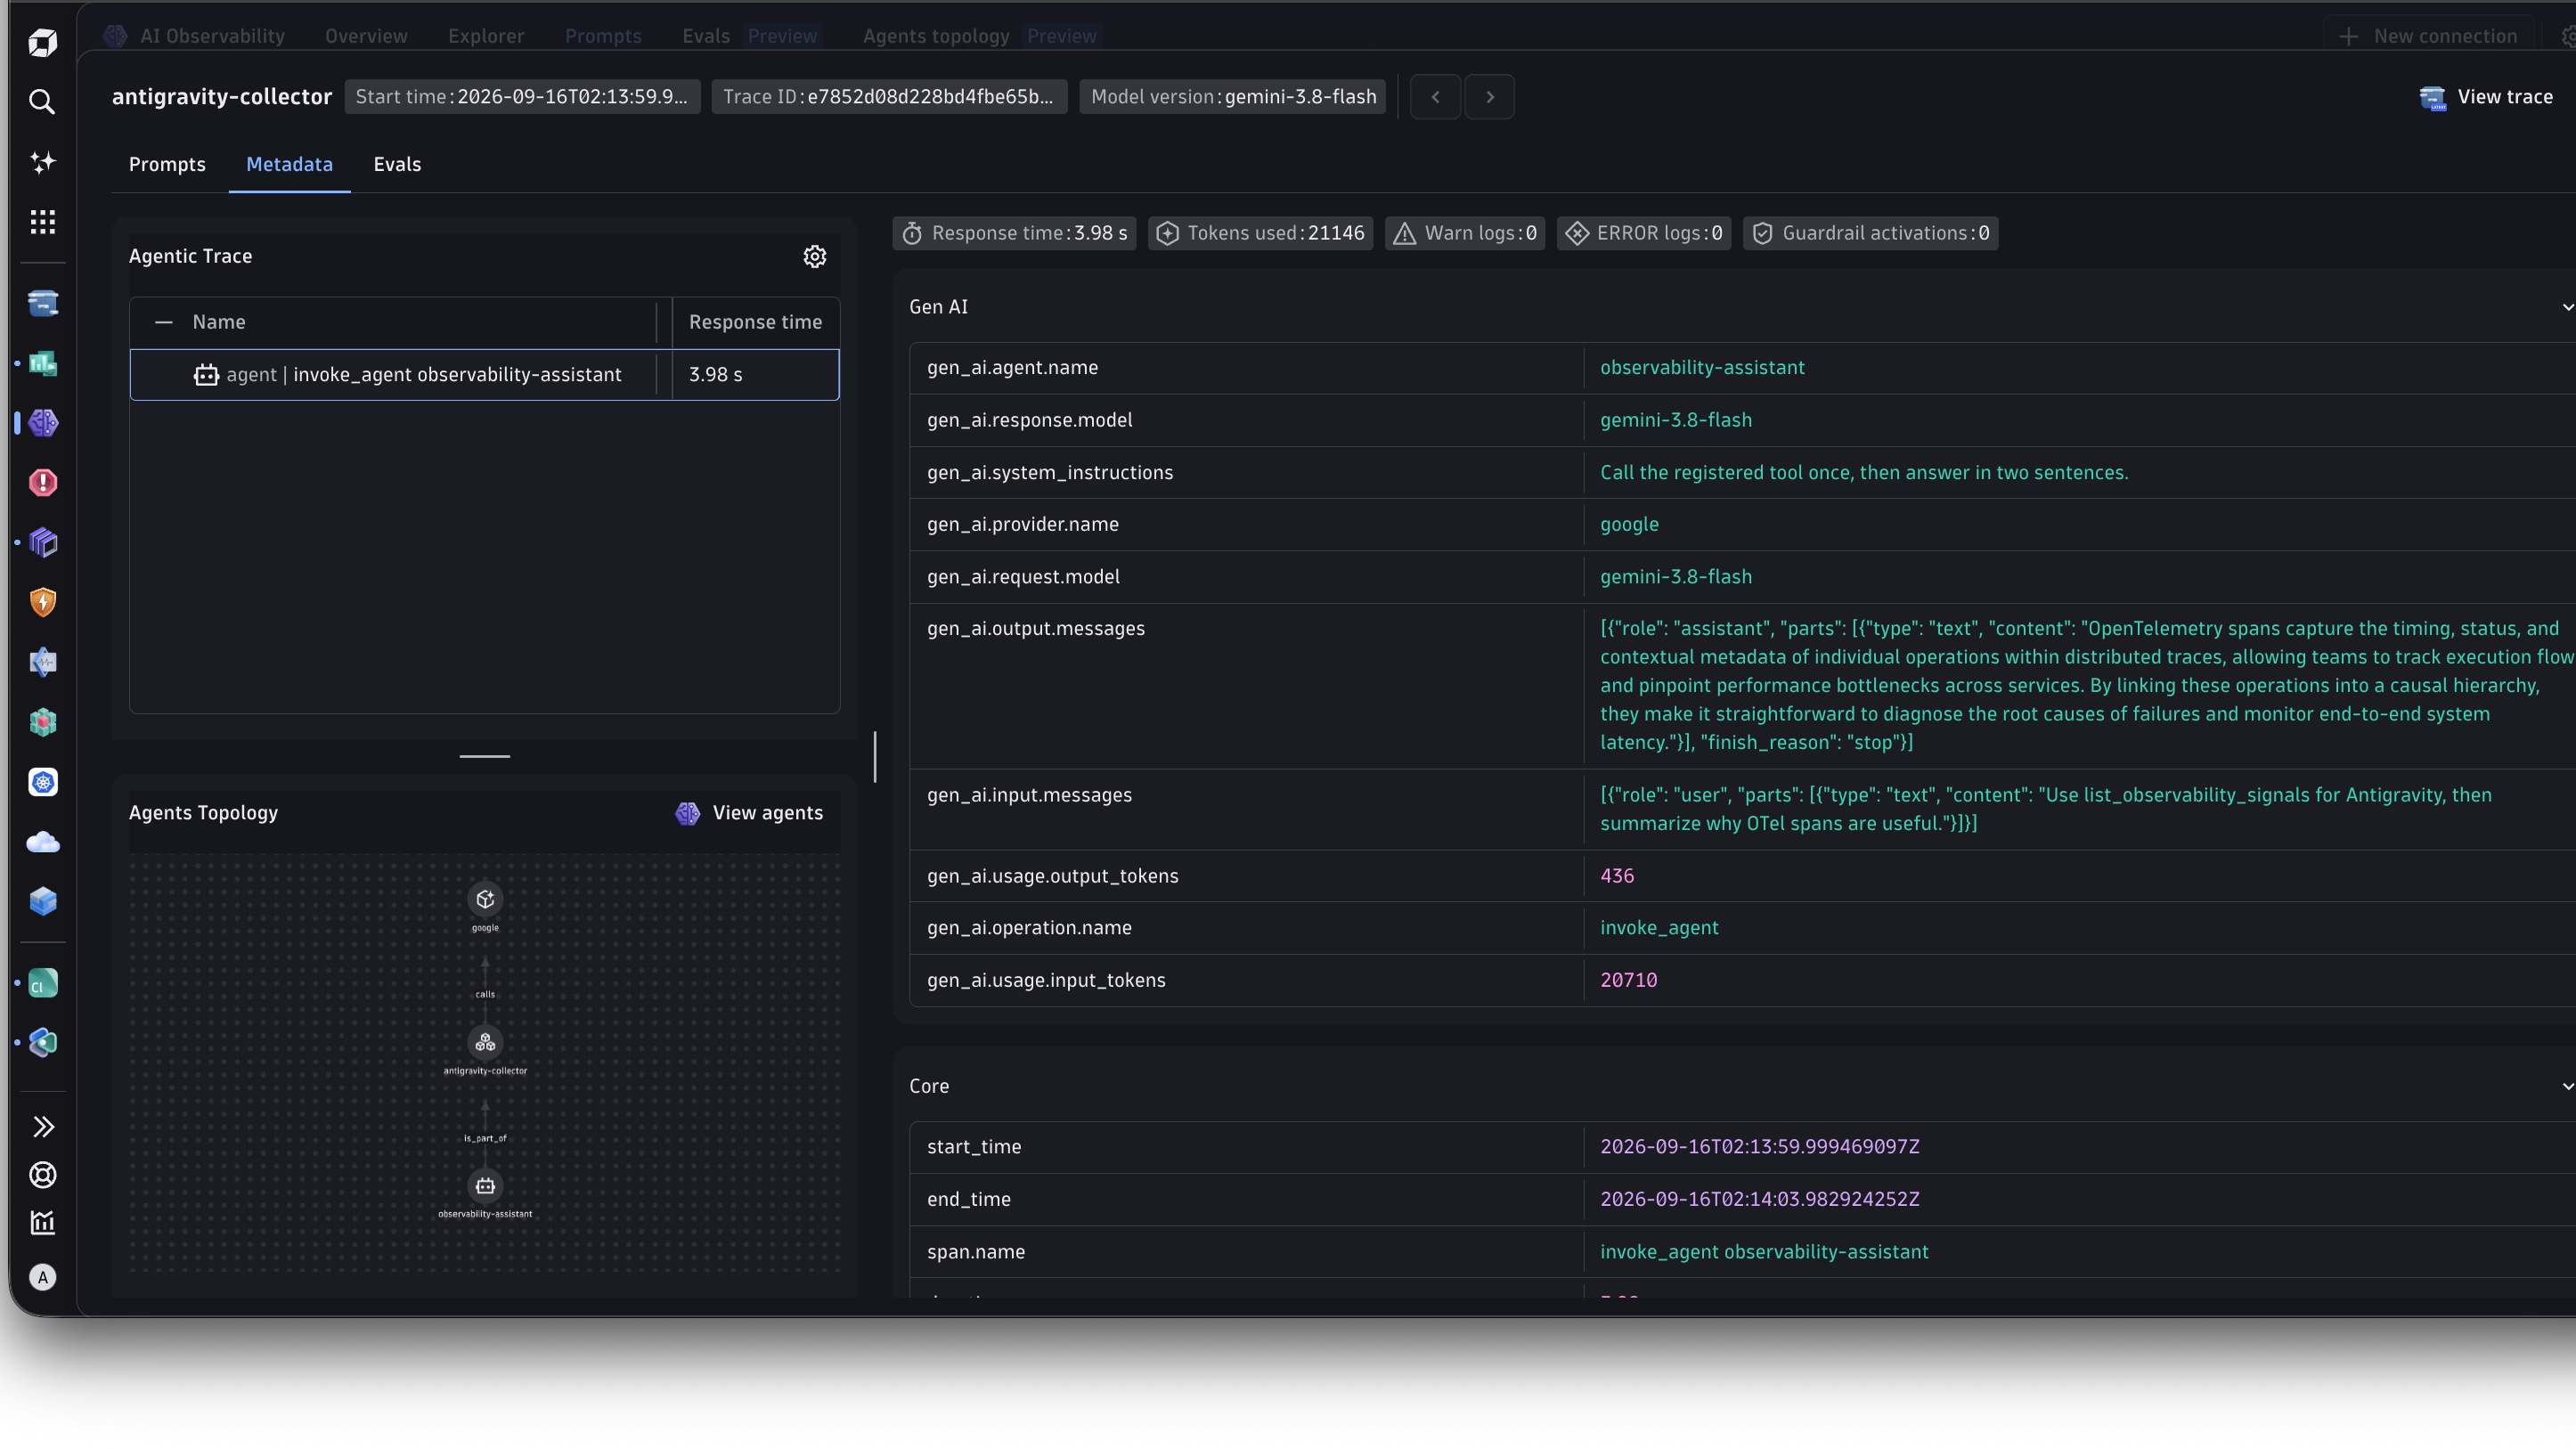Open user avatar 'A' in sidebar
Screen dimensions: 2576x1449
42,1277
